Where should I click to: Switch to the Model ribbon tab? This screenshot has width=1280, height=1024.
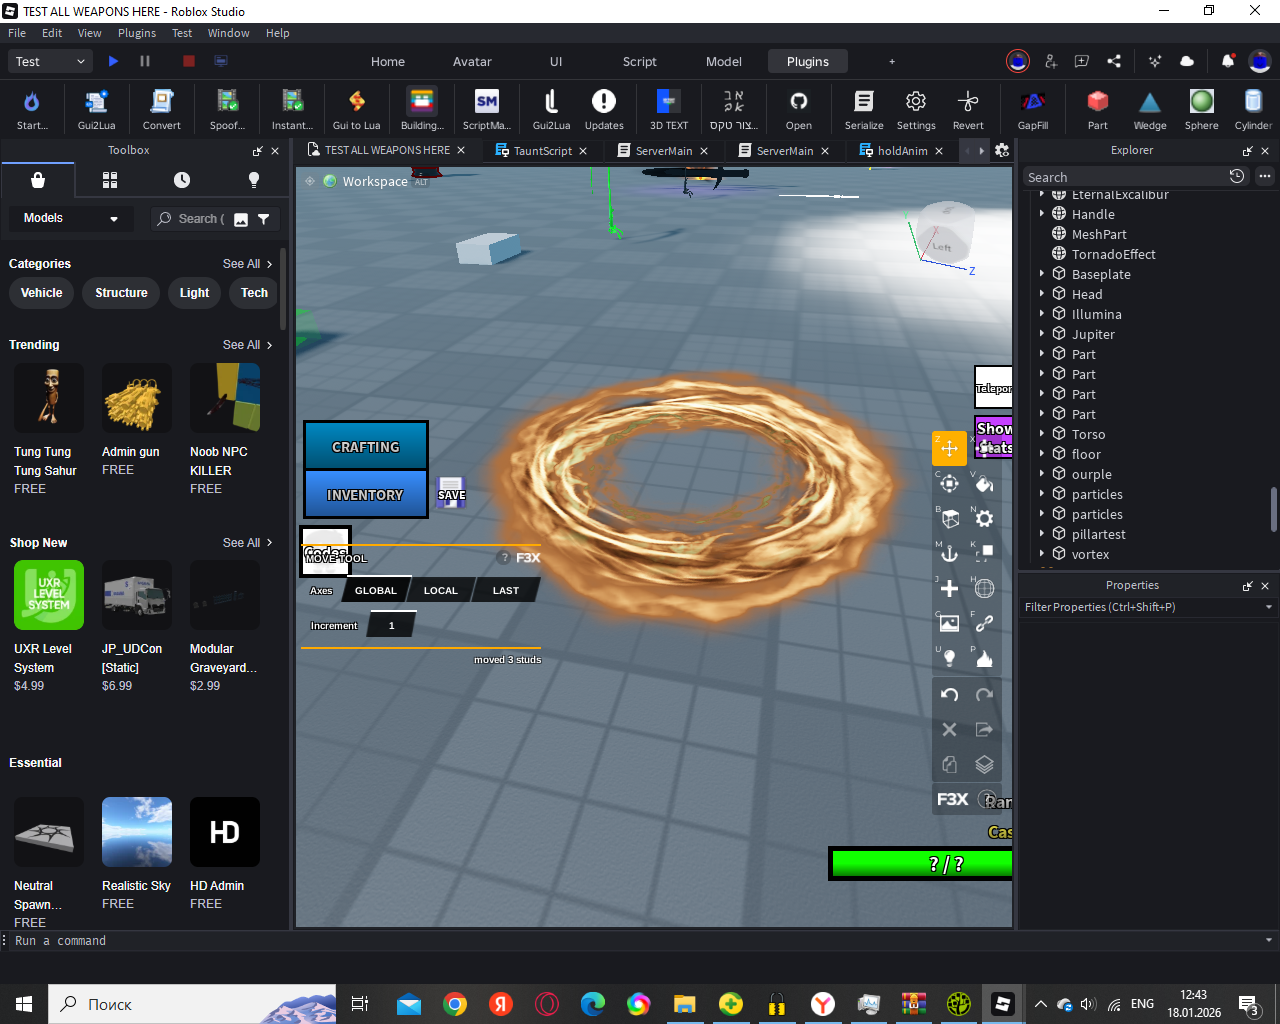724,61
